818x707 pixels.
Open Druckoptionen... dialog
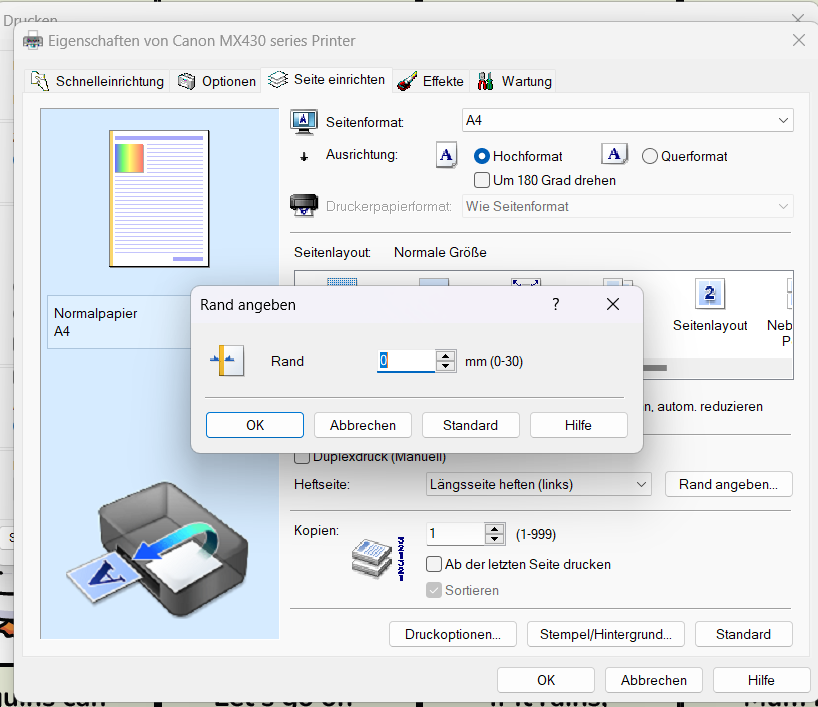452,634
